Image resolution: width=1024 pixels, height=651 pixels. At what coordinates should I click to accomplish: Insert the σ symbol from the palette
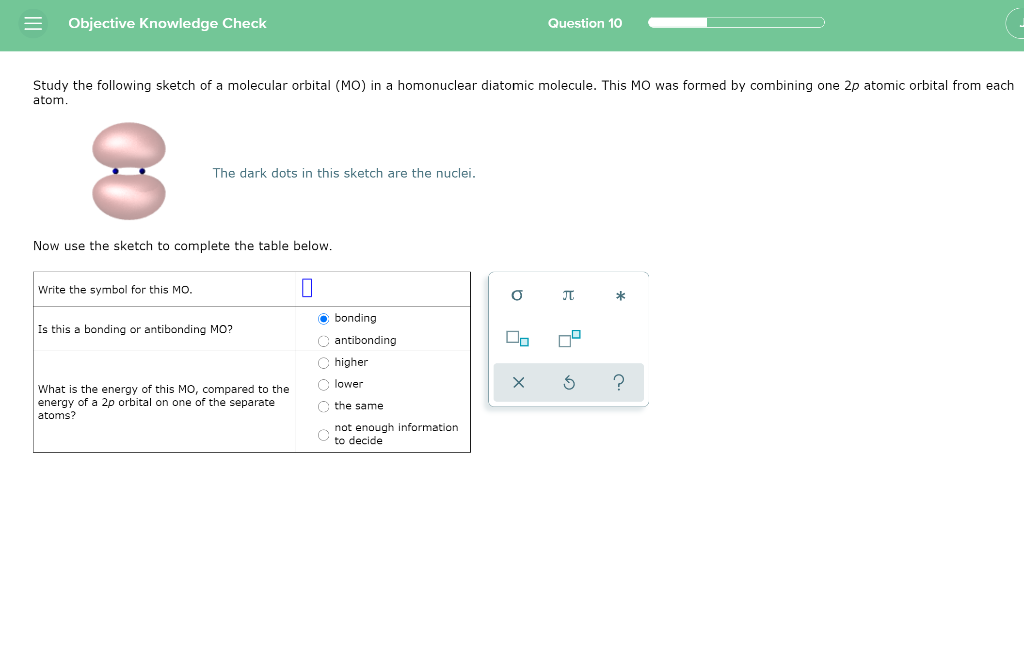click(517, 295)
